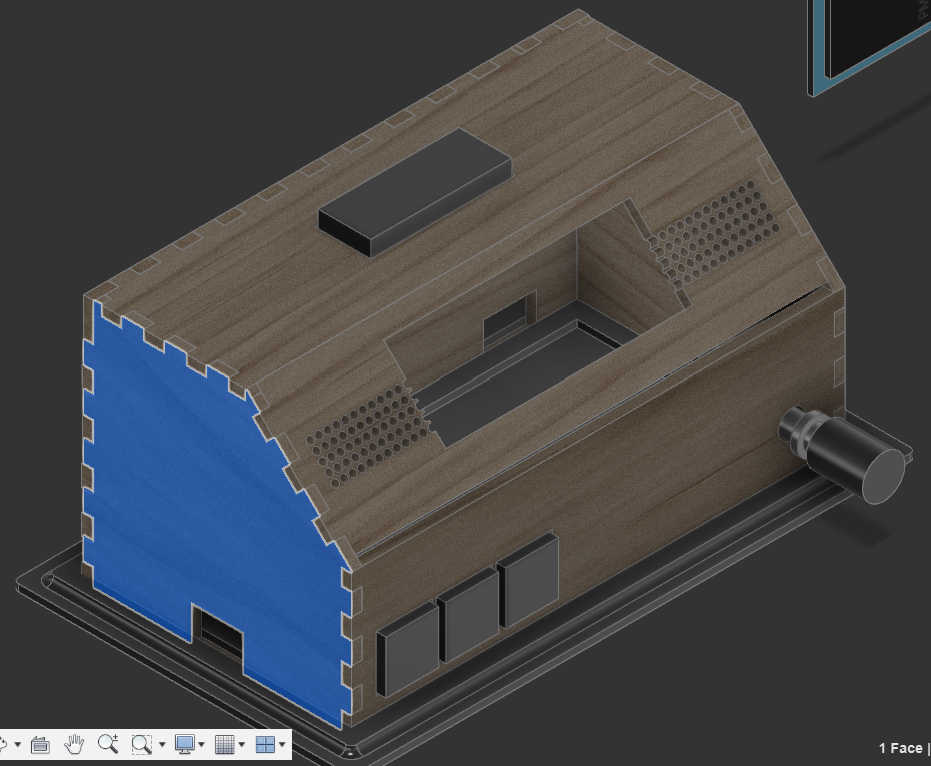Viewport: 931px width, 766px height.
Task: Select the Zoom magnifier tool
Action: (108, 744)
